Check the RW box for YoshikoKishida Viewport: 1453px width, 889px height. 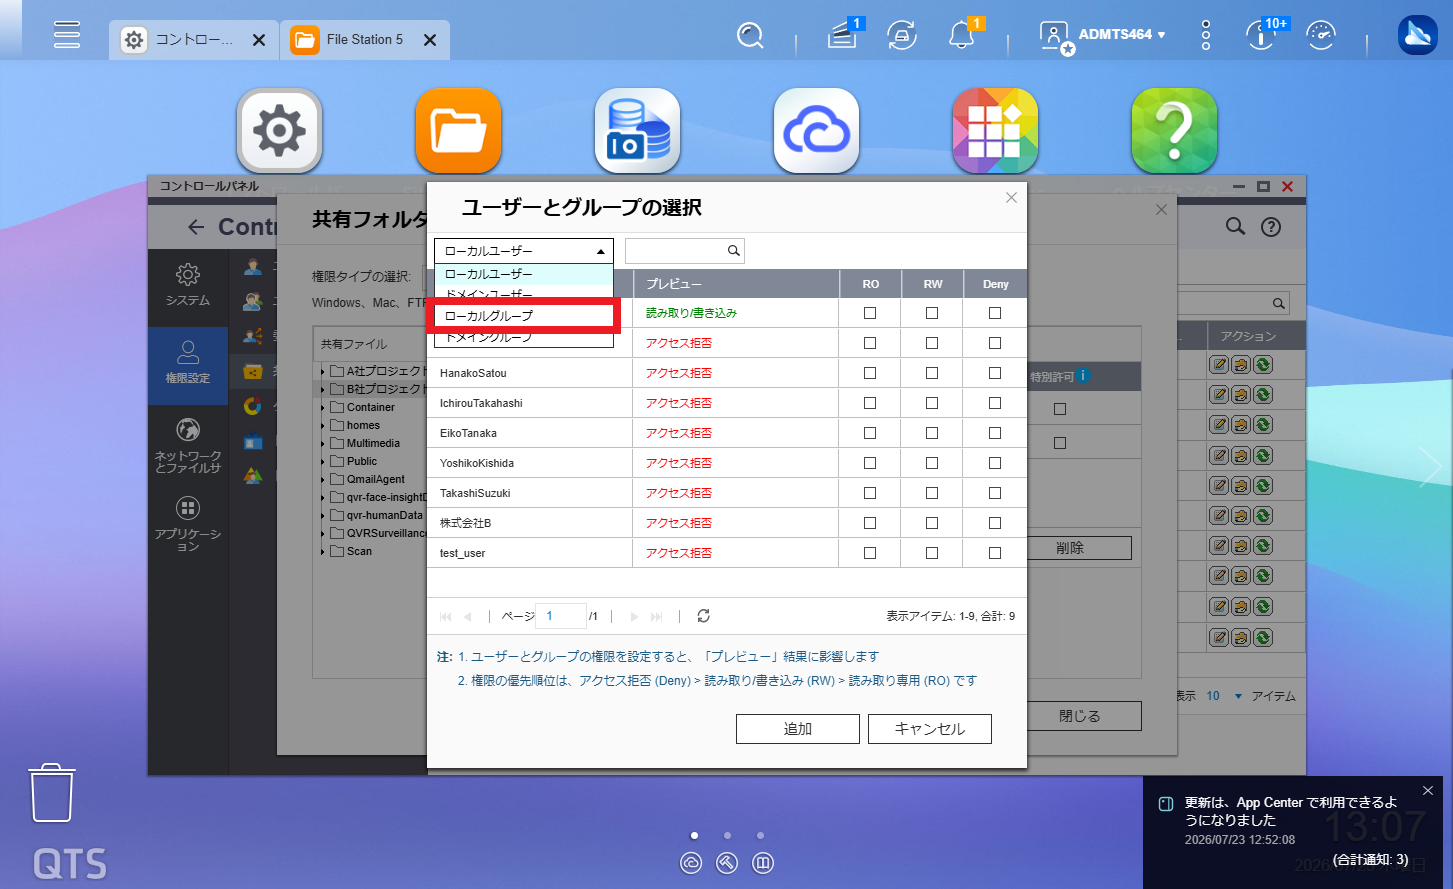(x=932, y=463)
